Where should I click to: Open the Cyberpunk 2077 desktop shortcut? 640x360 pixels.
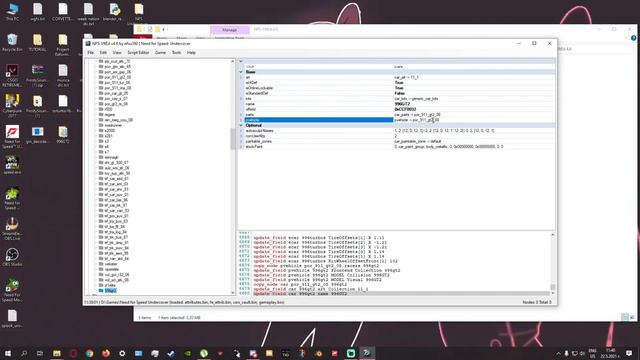coord(12,105)
